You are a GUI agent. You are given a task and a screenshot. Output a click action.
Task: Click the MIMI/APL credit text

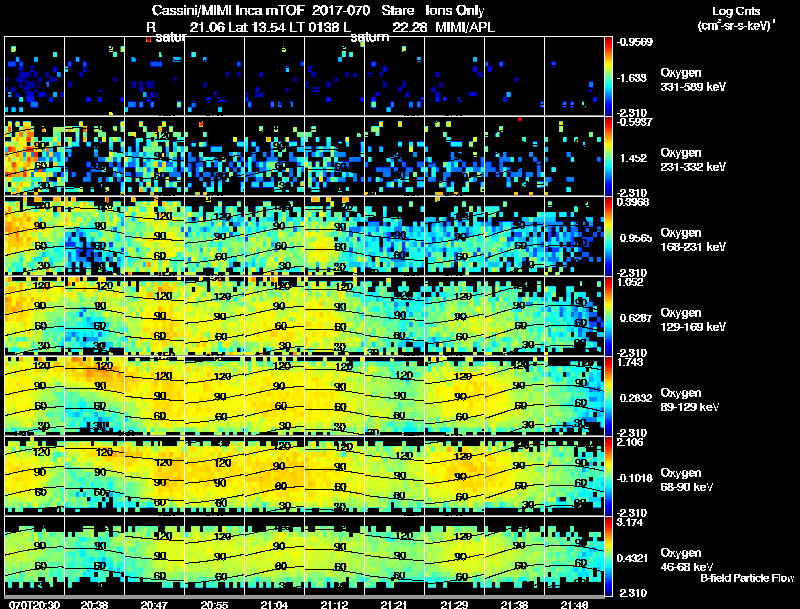(465, 27)
